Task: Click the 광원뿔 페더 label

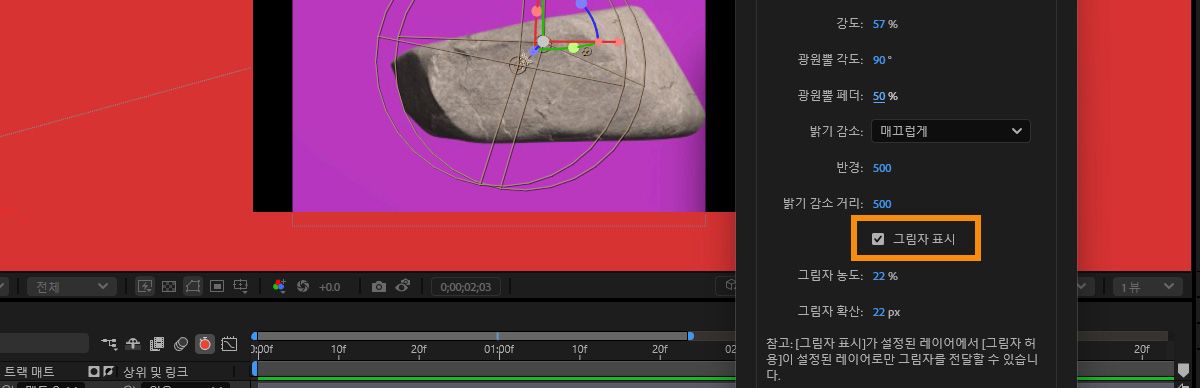Action: [x=832, y=96]
